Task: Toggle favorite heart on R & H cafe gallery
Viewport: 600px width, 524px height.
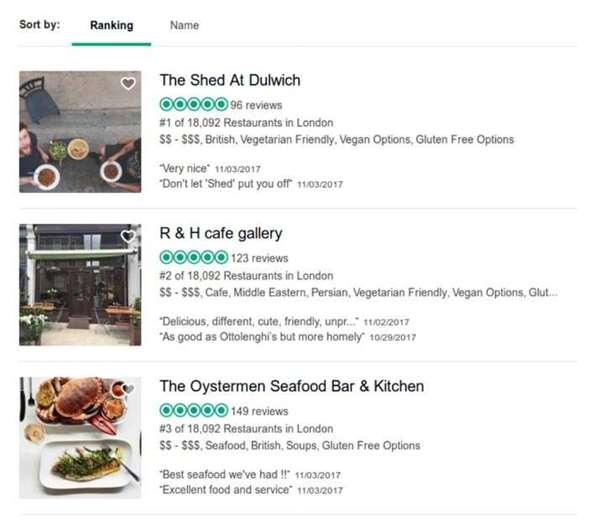Action: 128,237
